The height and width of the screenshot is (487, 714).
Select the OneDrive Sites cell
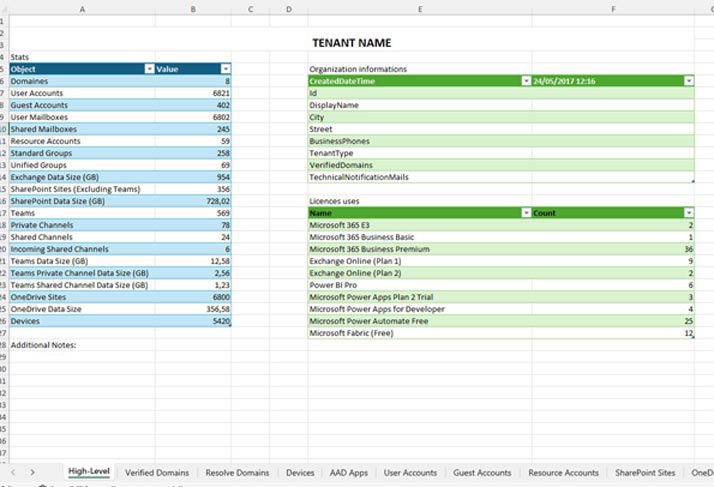click(x=82, y=297)
